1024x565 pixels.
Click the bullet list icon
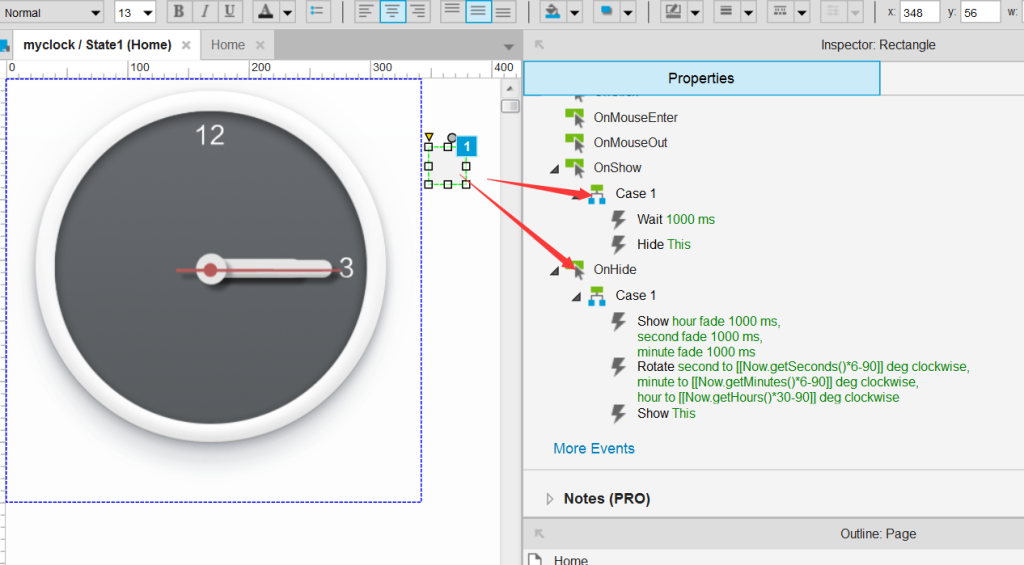(317, 12)
